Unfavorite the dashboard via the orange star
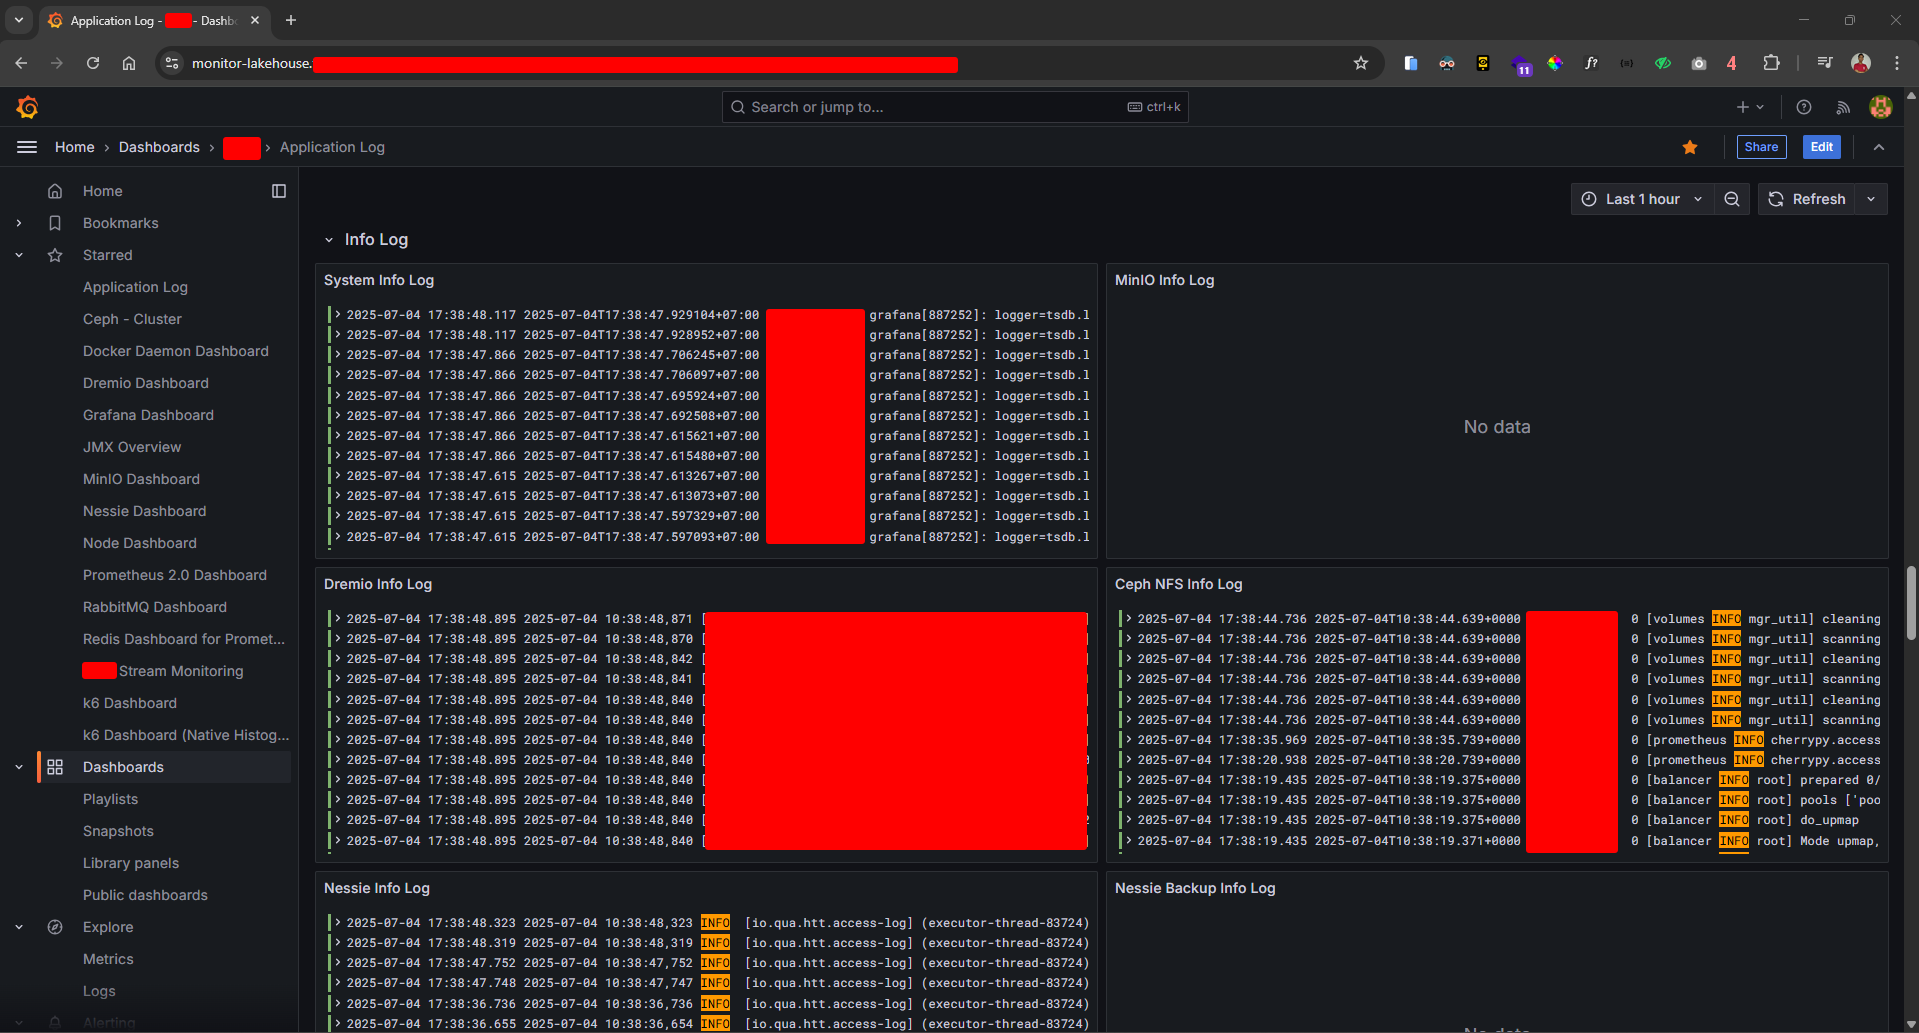The image size is (1919, 1033). 1689,147
